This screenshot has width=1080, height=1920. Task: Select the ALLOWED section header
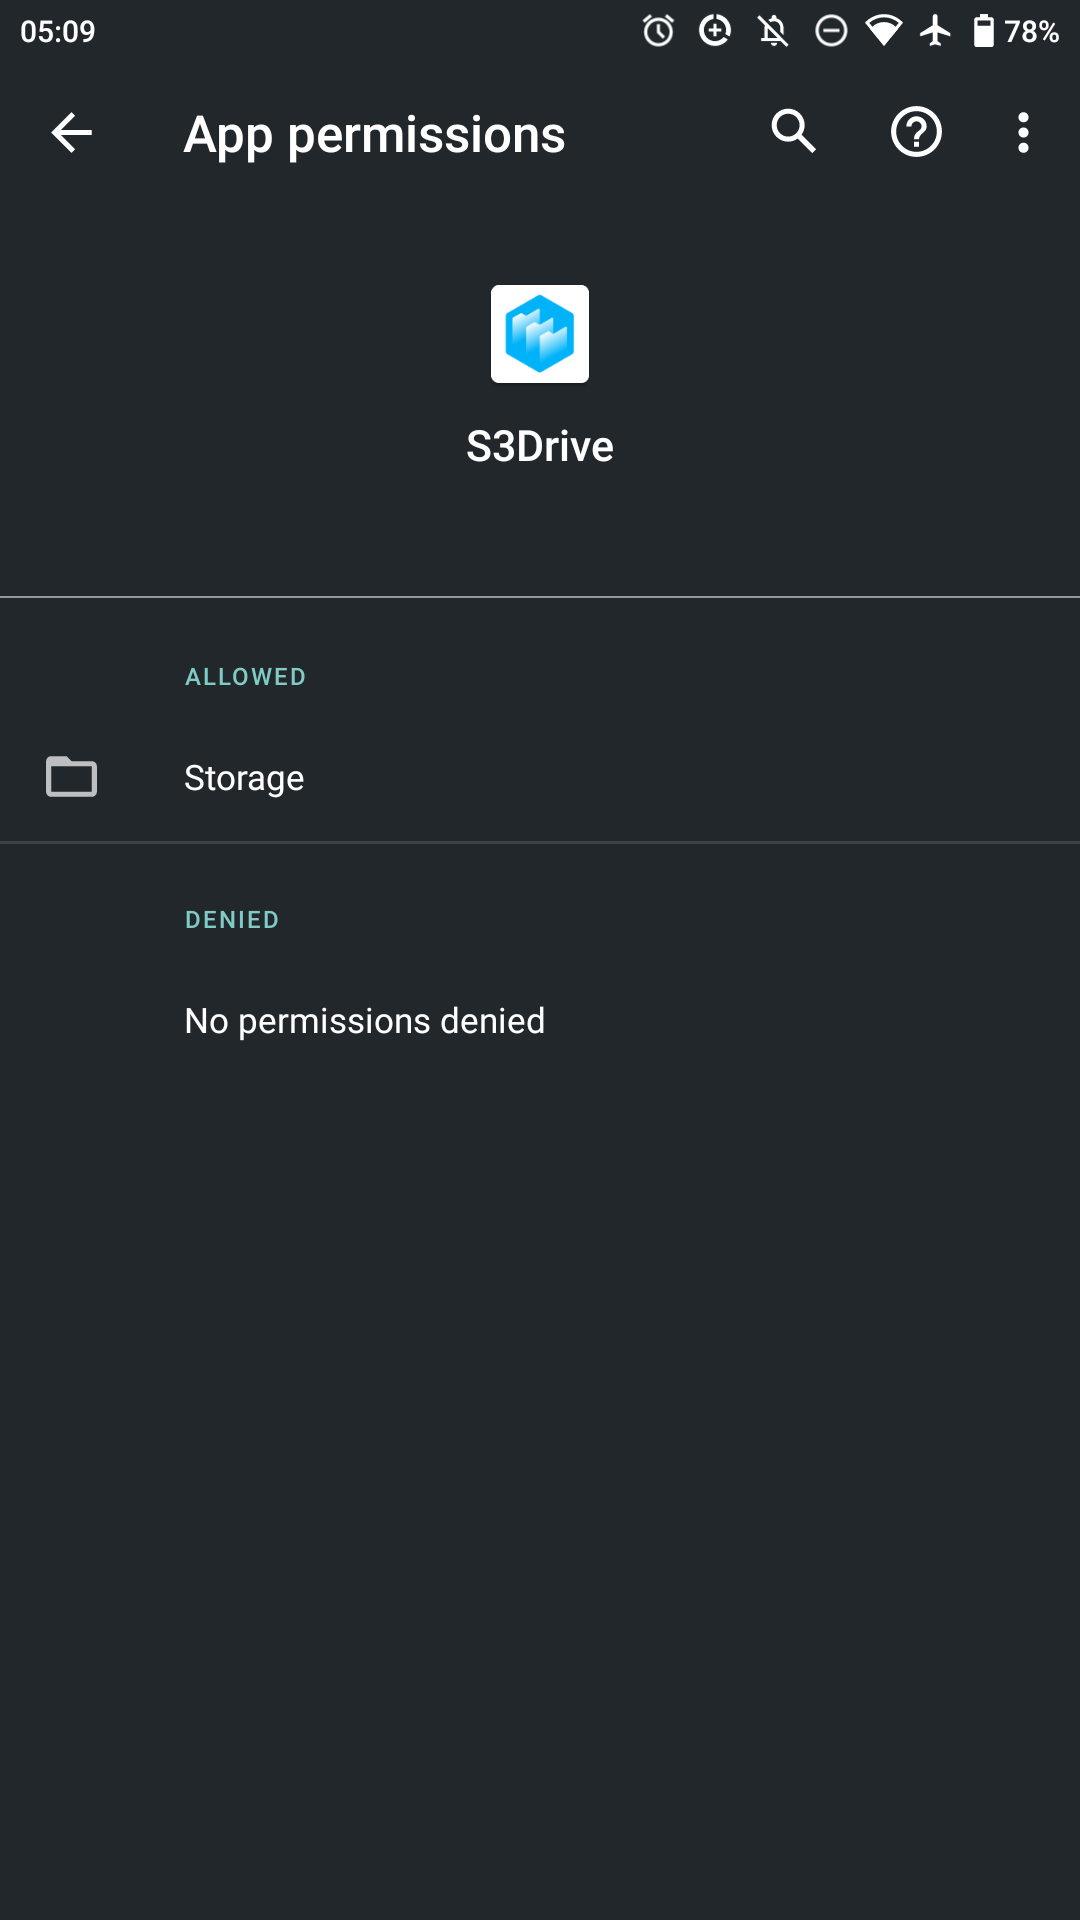click(x=245, y=677)
